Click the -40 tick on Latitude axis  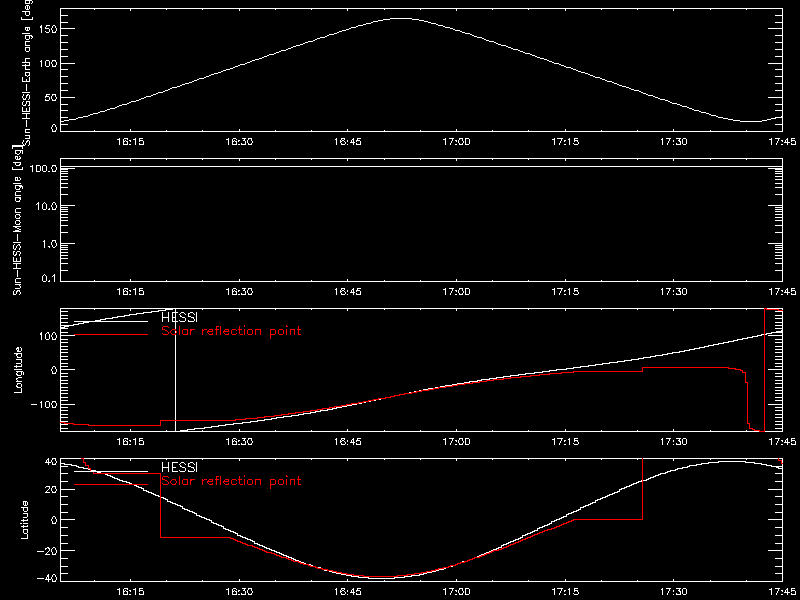pyautogui.click(x=47, y=579)
